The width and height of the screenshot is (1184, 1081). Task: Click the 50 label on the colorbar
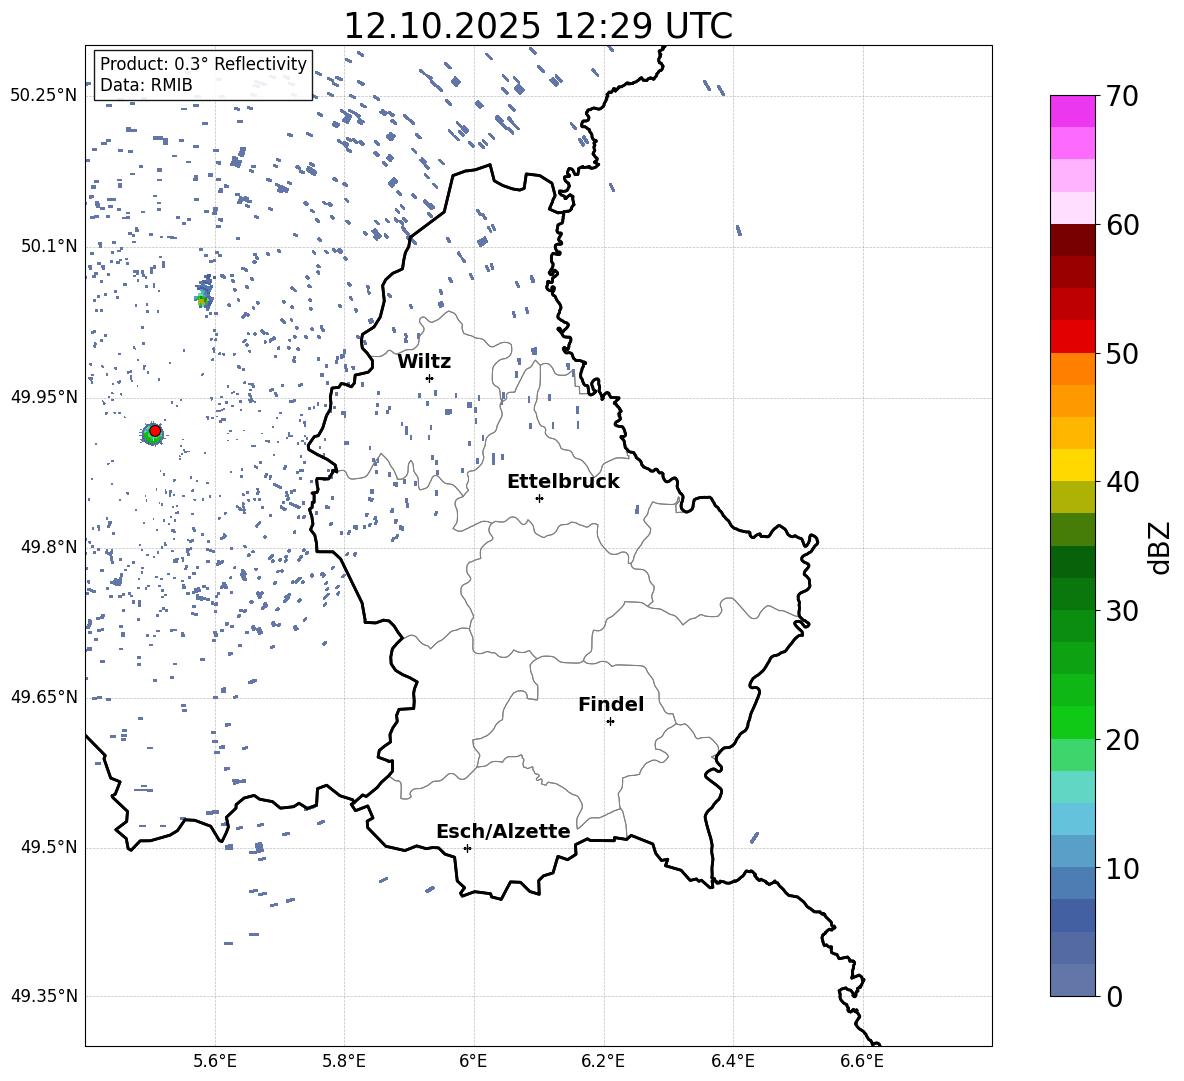tap(1121, 353)
